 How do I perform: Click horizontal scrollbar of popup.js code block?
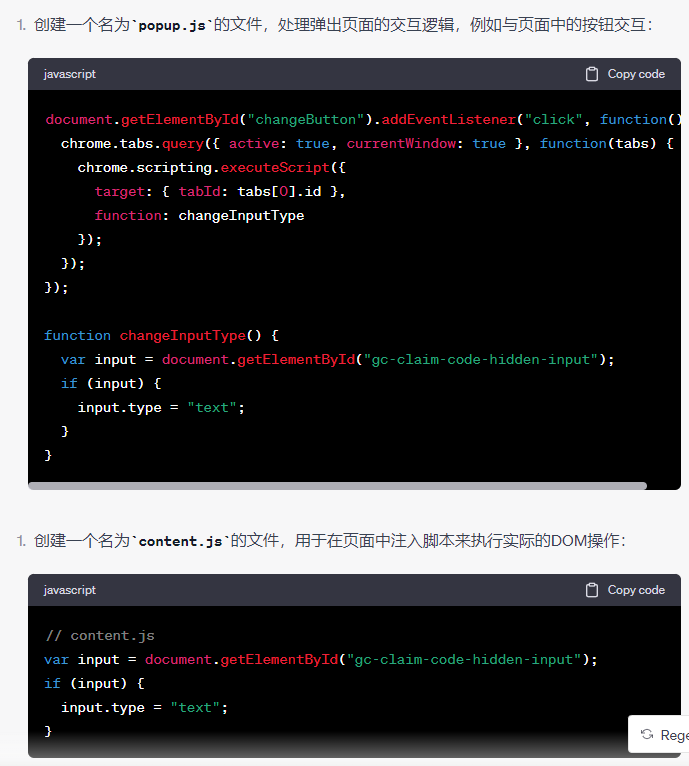point(338,486)
